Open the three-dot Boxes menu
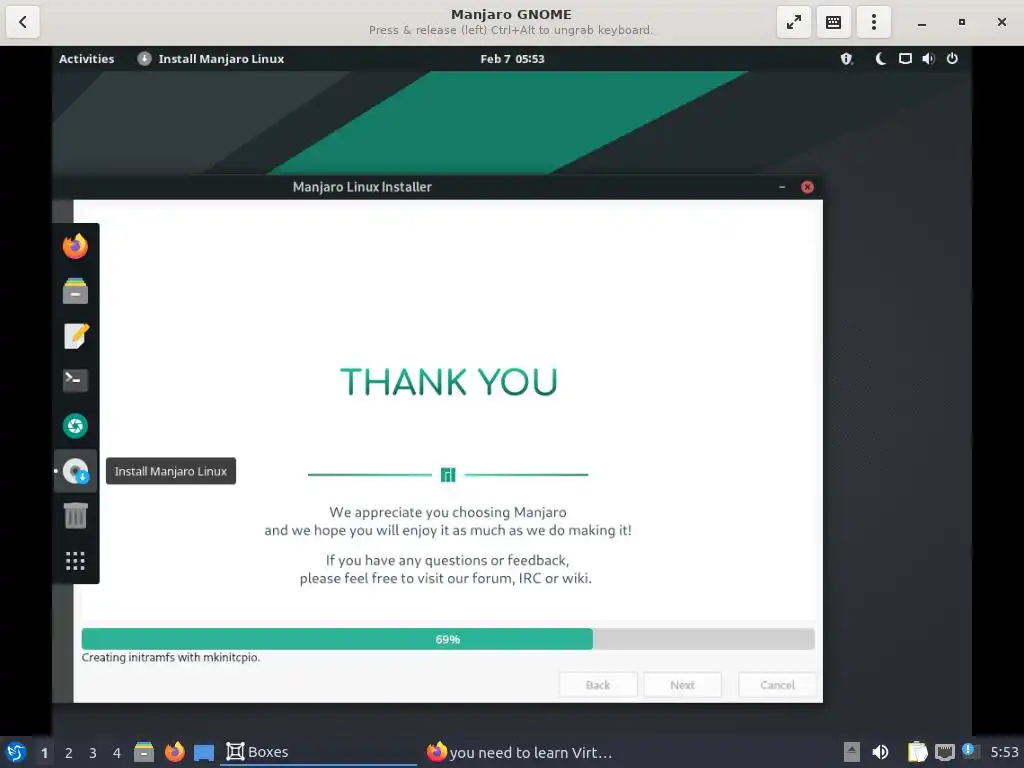 (873, 22)
